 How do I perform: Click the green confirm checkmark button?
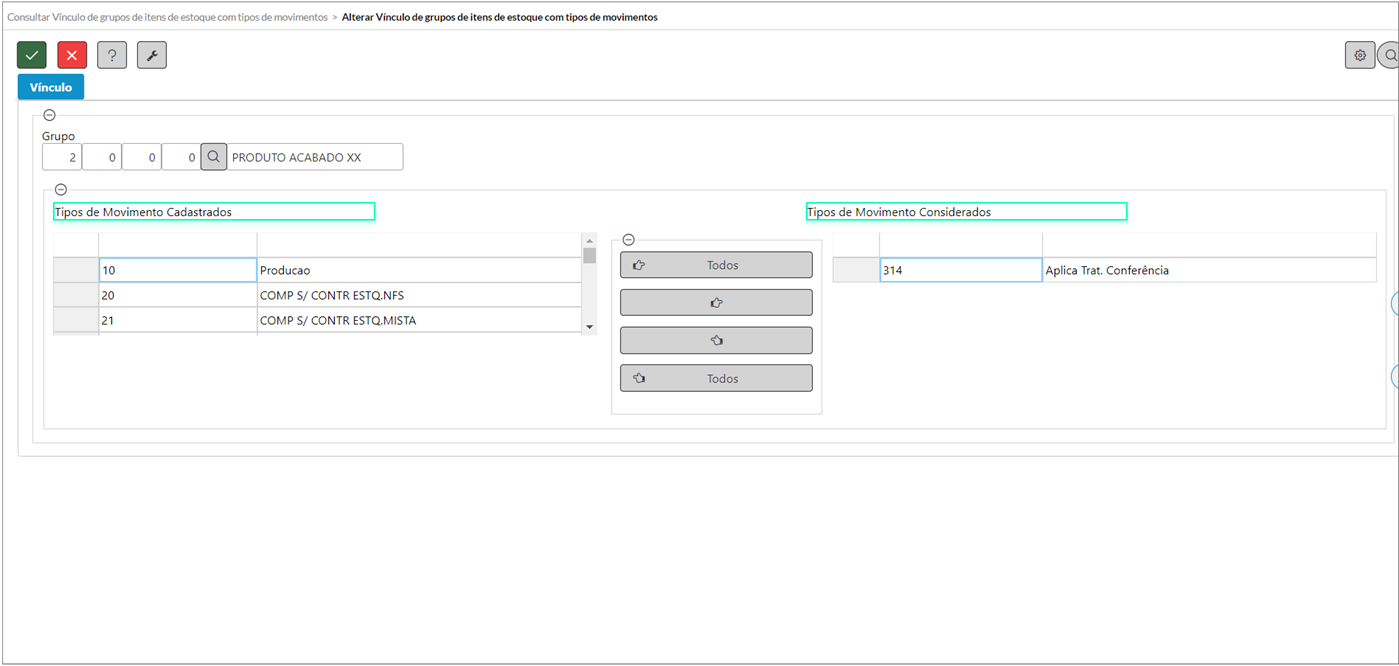click(x=32, y=55)
